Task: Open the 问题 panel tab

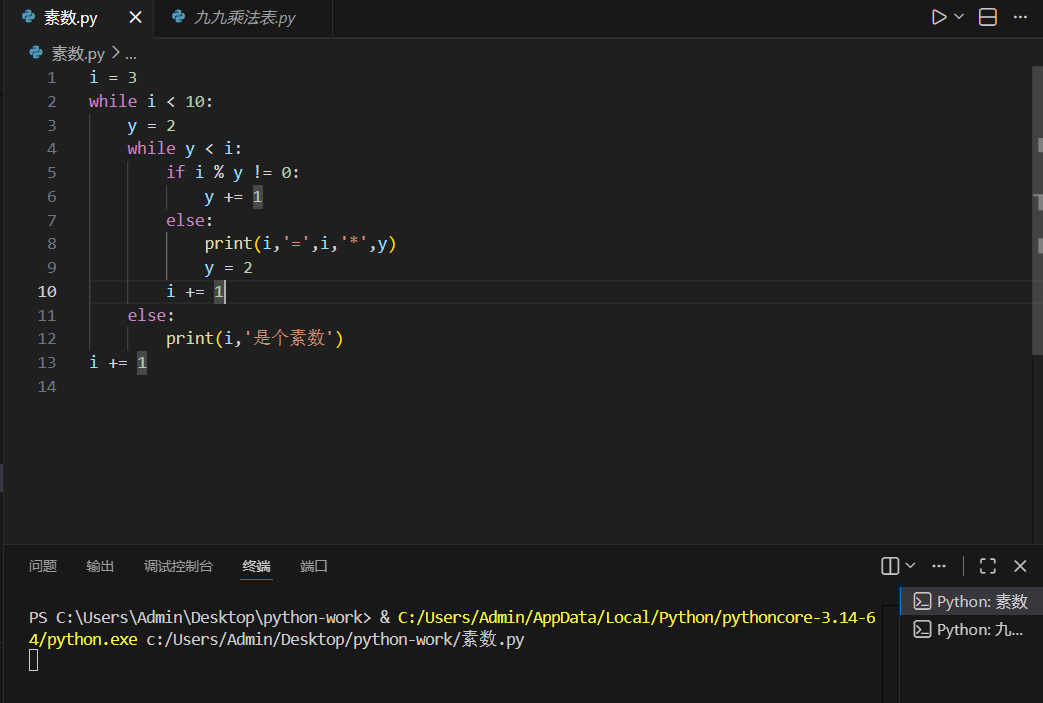Action: pos(43,566)
